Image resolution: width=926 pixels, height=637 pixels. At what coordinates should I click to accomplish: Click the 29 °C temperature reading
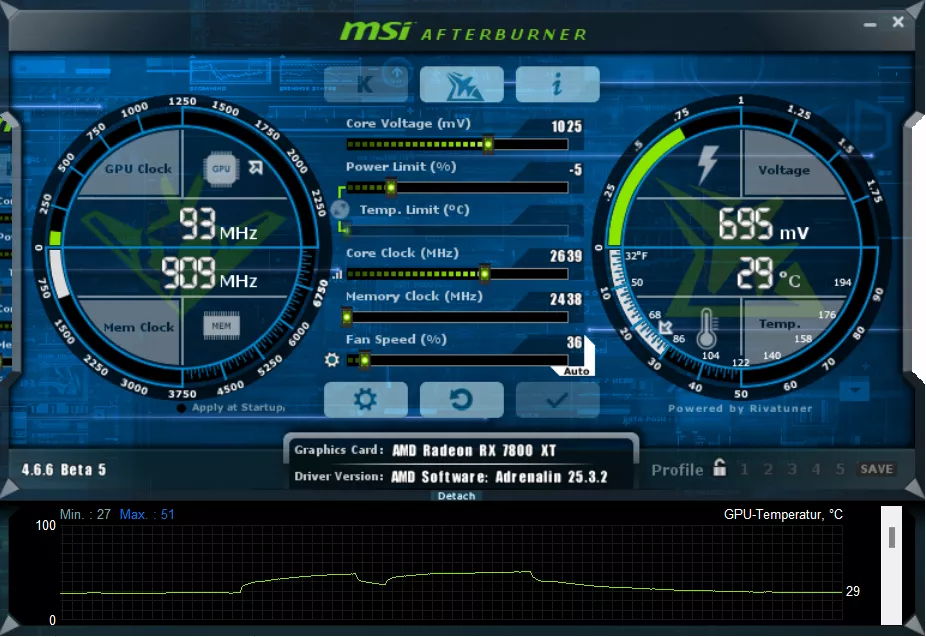coord(768,273)
